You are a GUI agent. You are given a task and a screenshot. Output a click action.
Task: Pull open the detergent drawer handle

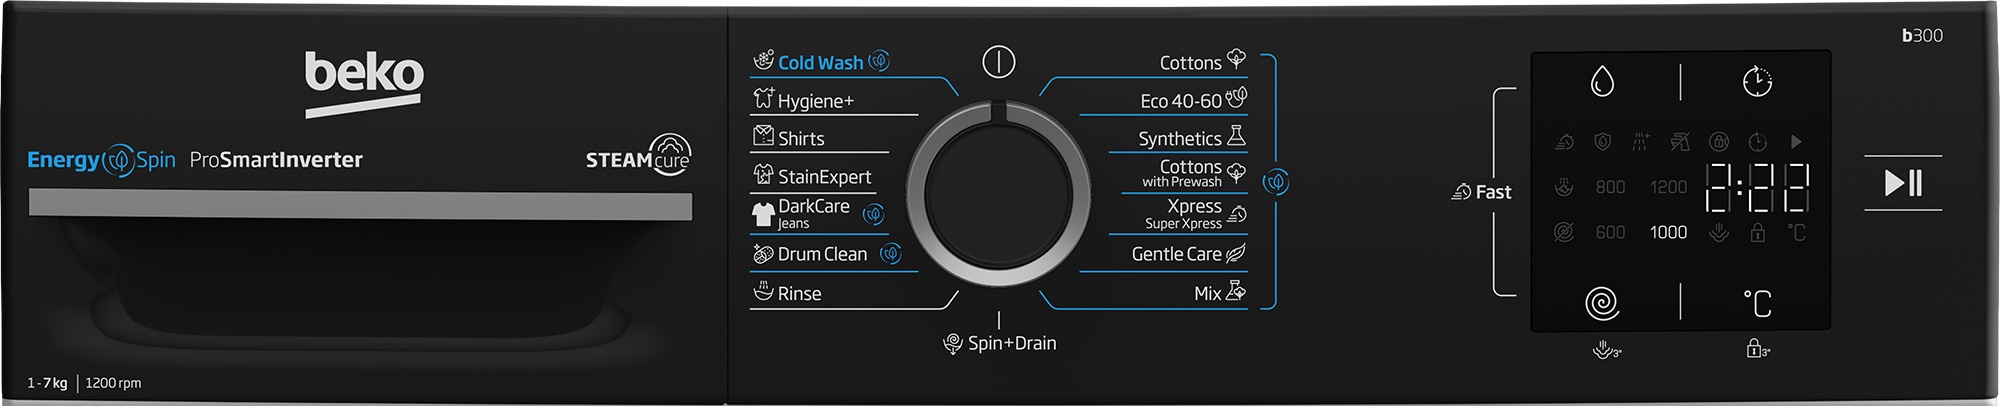360,205
